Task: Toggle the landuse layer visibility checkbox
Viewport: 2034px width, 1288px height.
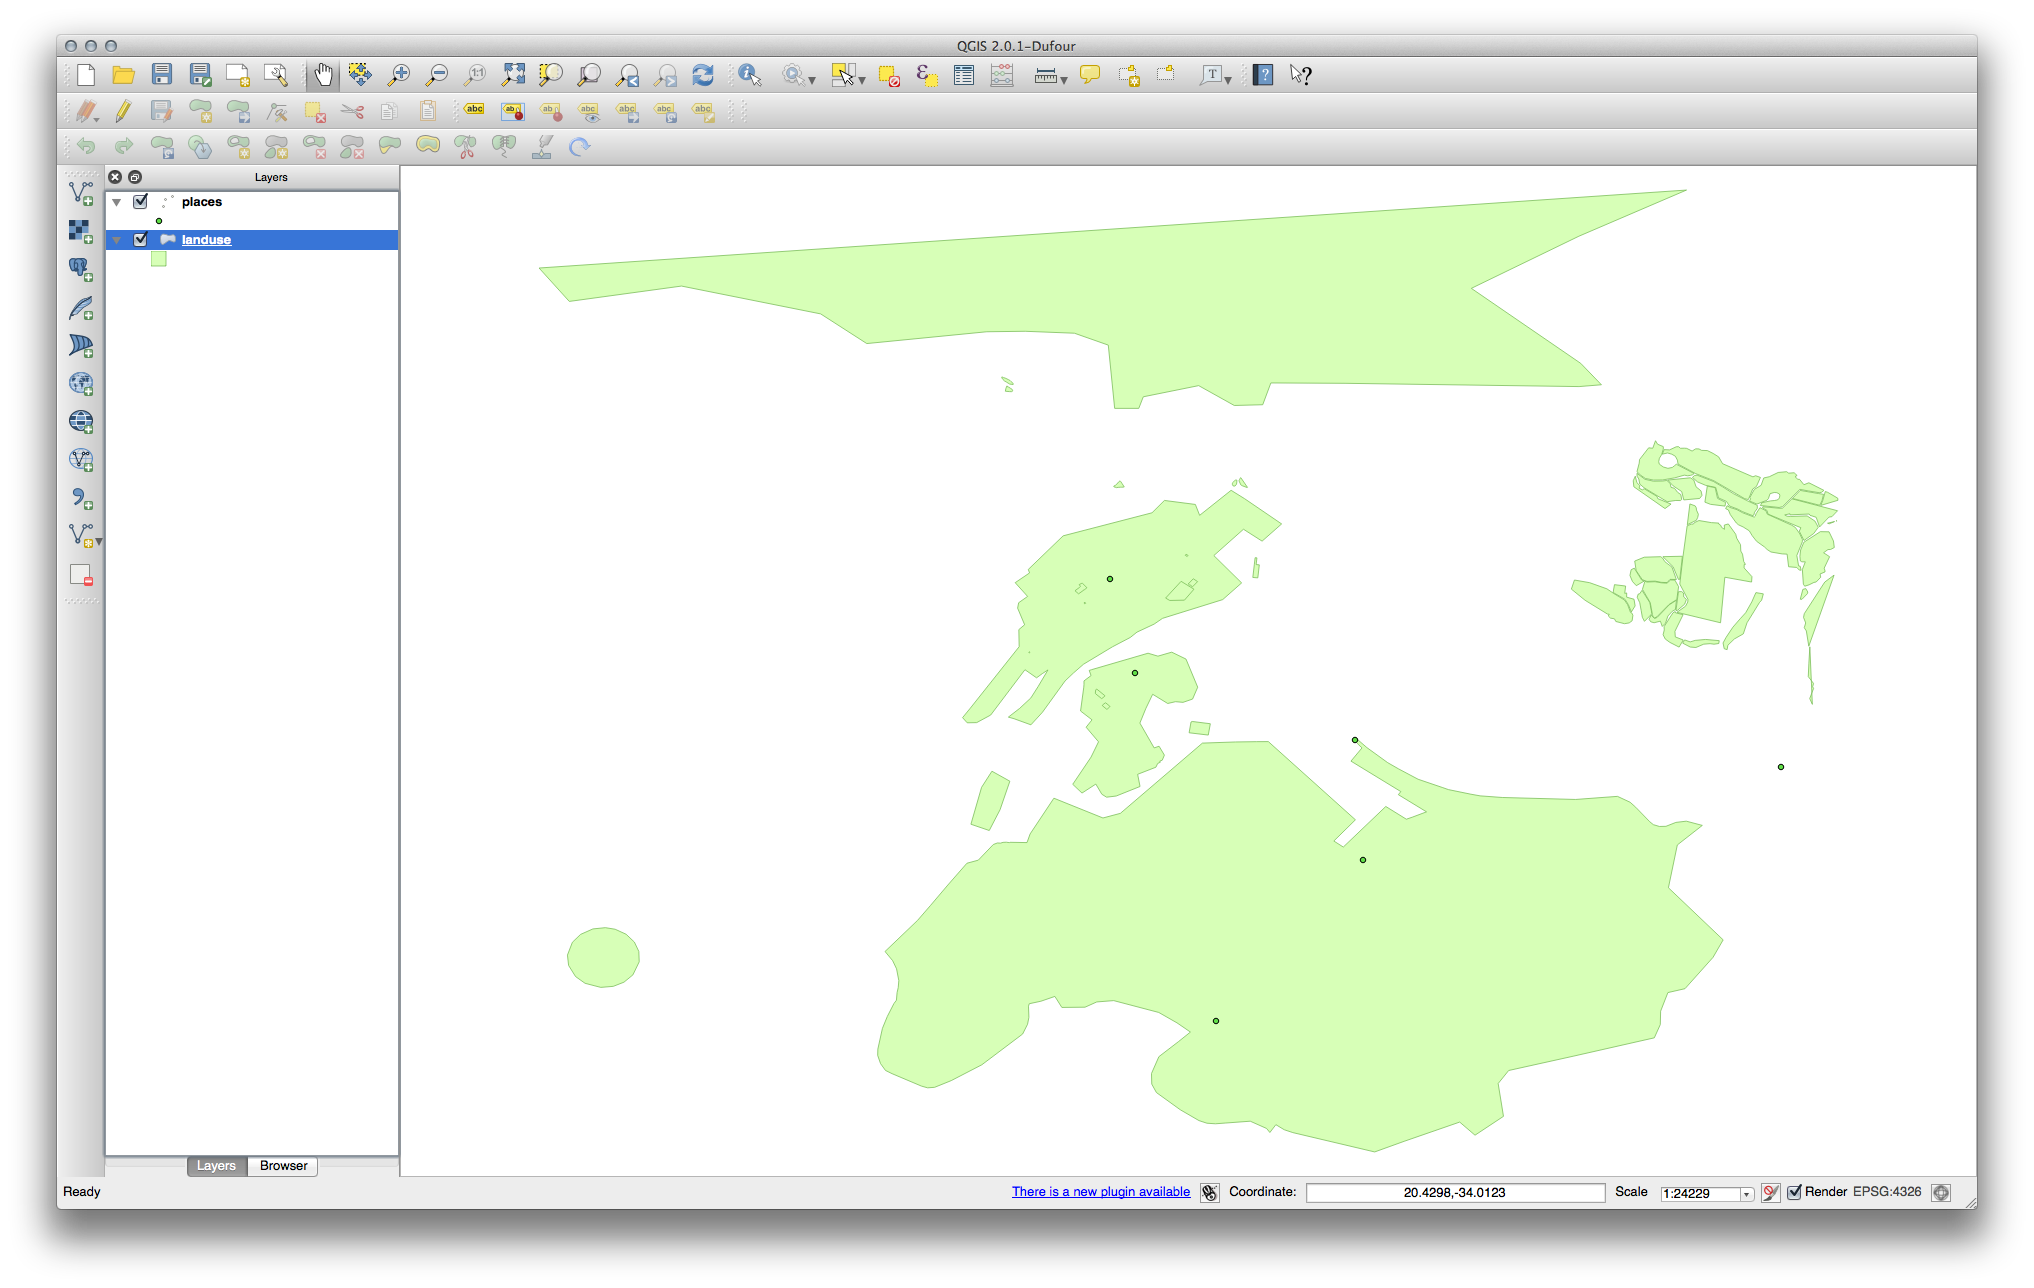Action: click(x=141, y=240)
